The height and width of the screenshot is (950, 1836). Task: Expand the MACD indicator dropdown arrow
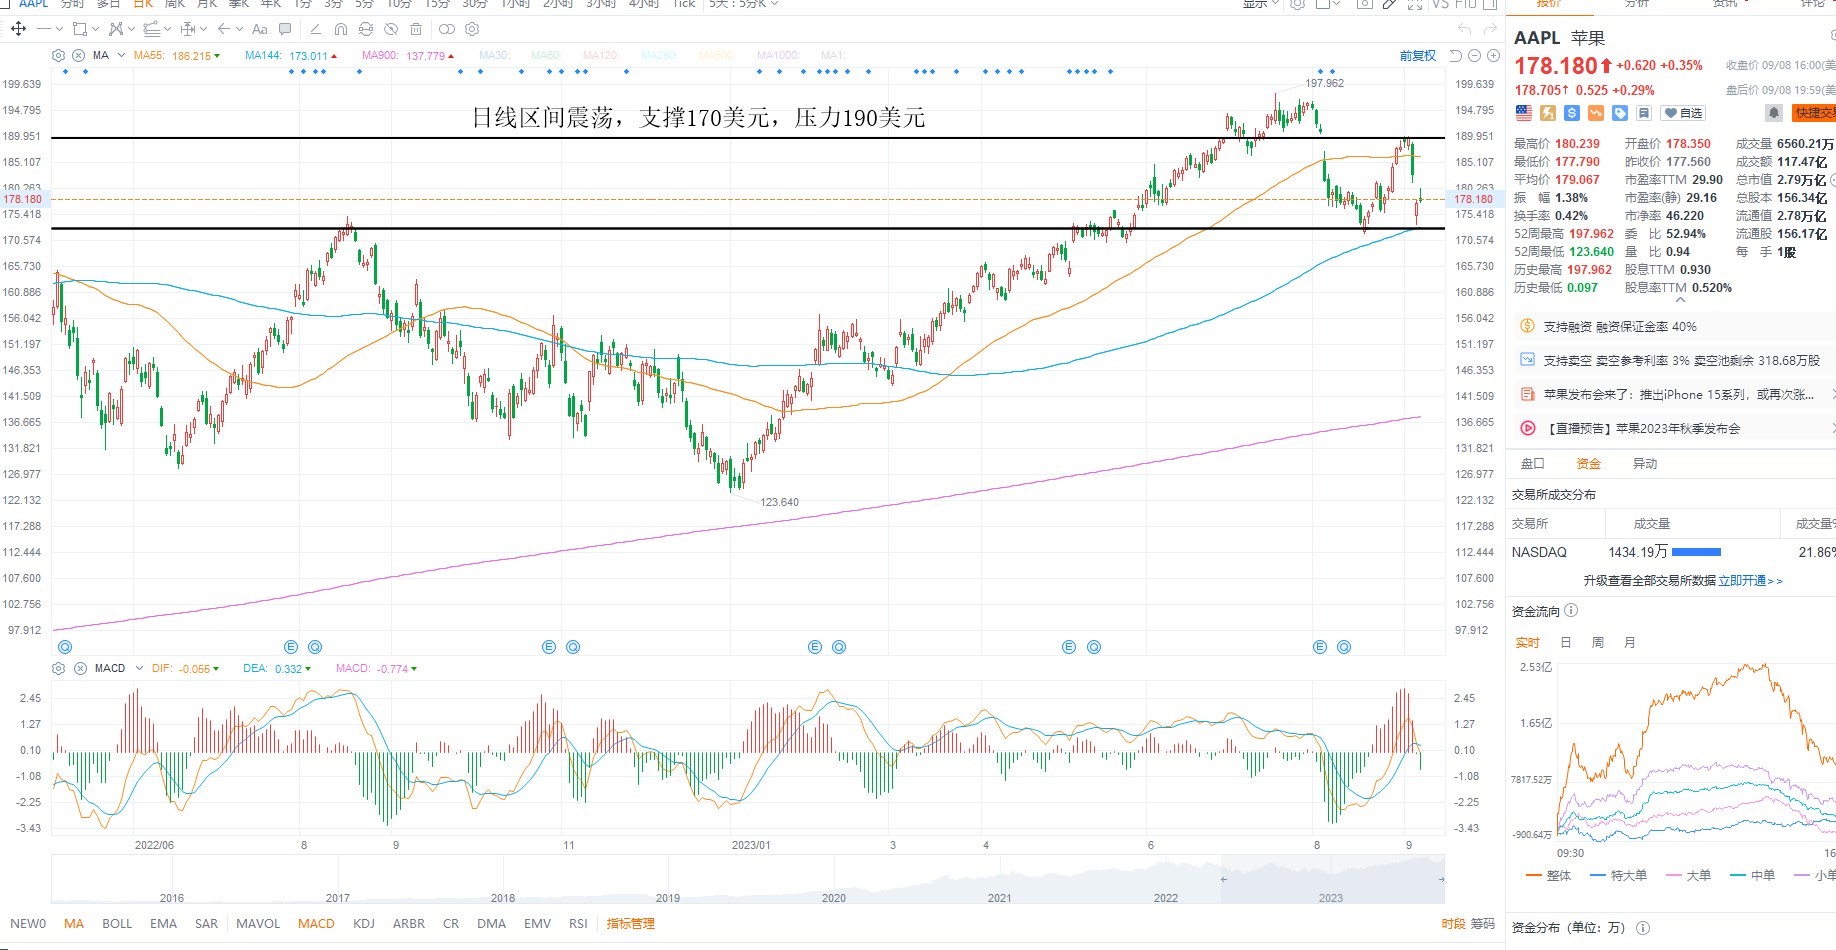click(139, 668)
